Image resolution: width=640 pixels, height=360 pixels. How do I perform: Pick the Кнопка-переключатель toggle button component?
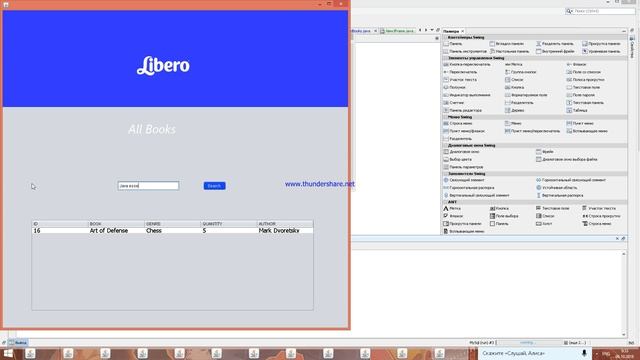click(467, 64)
